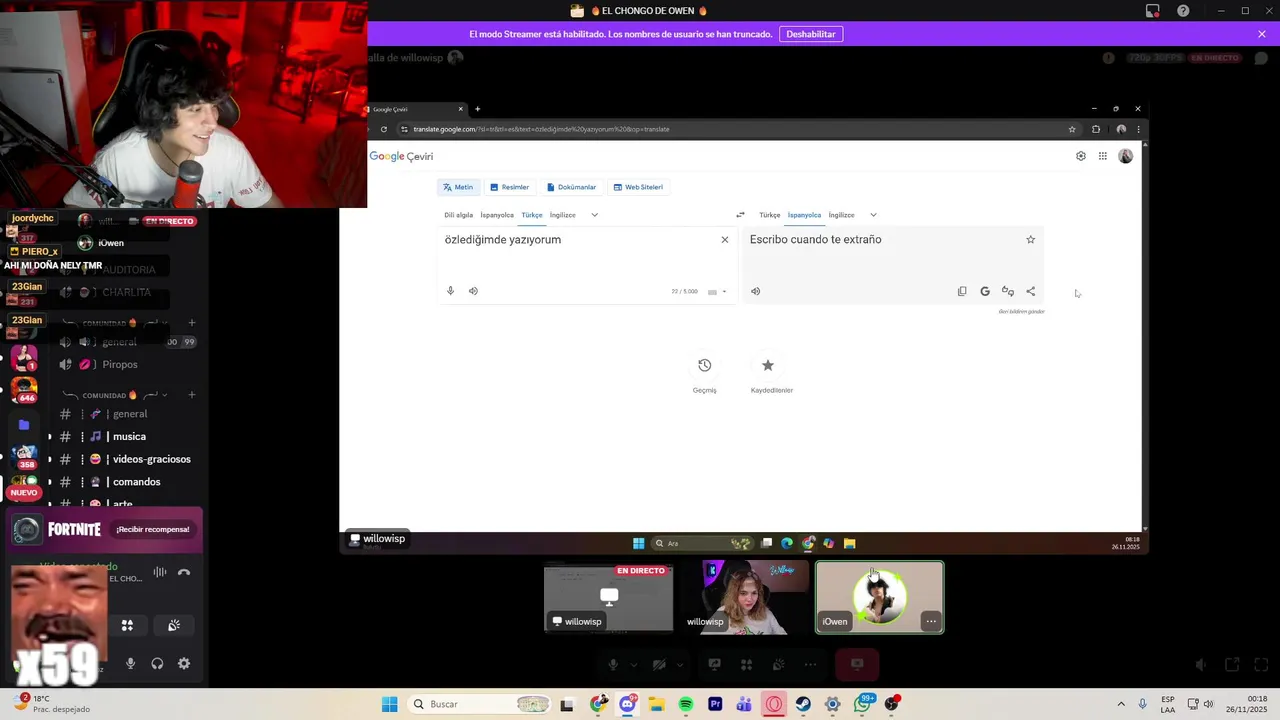Enter fullscreen for the call view

(x=1260, y=664)
